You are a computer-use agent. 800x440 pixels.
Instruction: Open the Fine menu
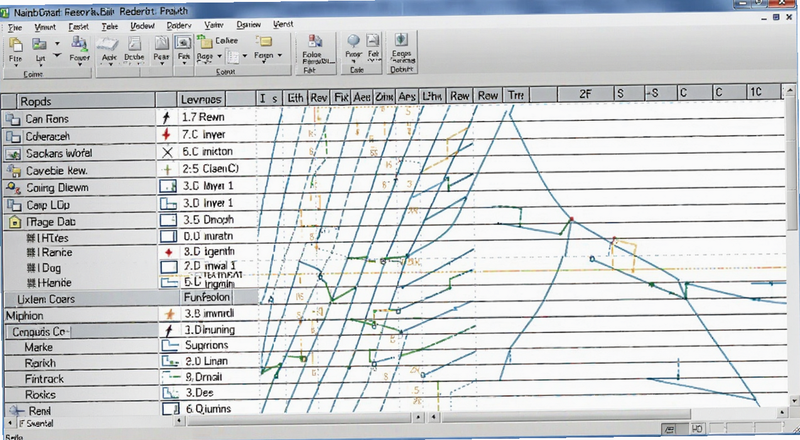click(15, 28)
